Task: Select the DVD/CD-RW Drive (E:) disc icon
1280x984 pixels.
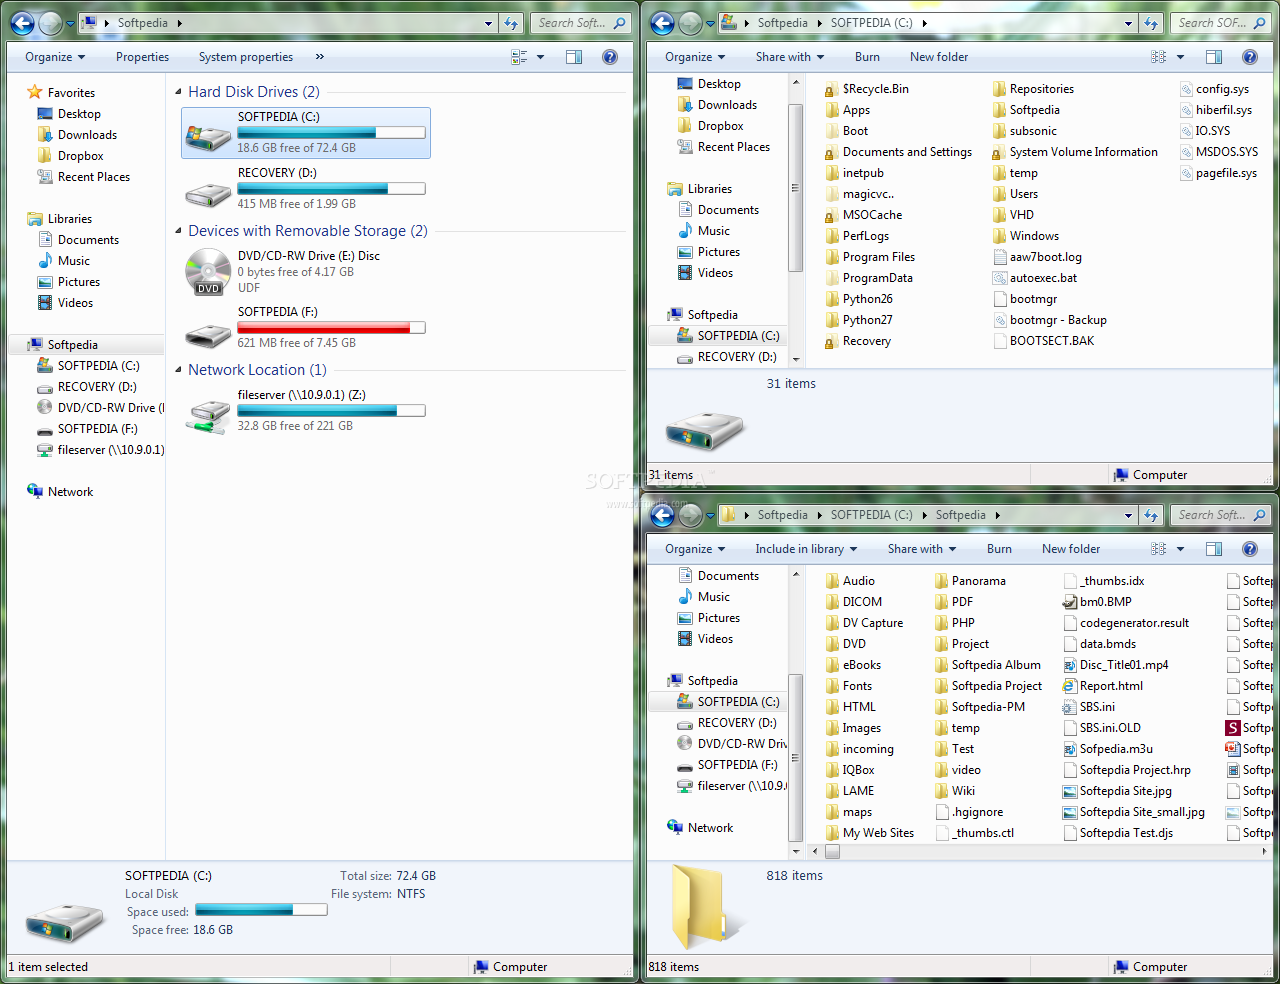Action: 208,272
